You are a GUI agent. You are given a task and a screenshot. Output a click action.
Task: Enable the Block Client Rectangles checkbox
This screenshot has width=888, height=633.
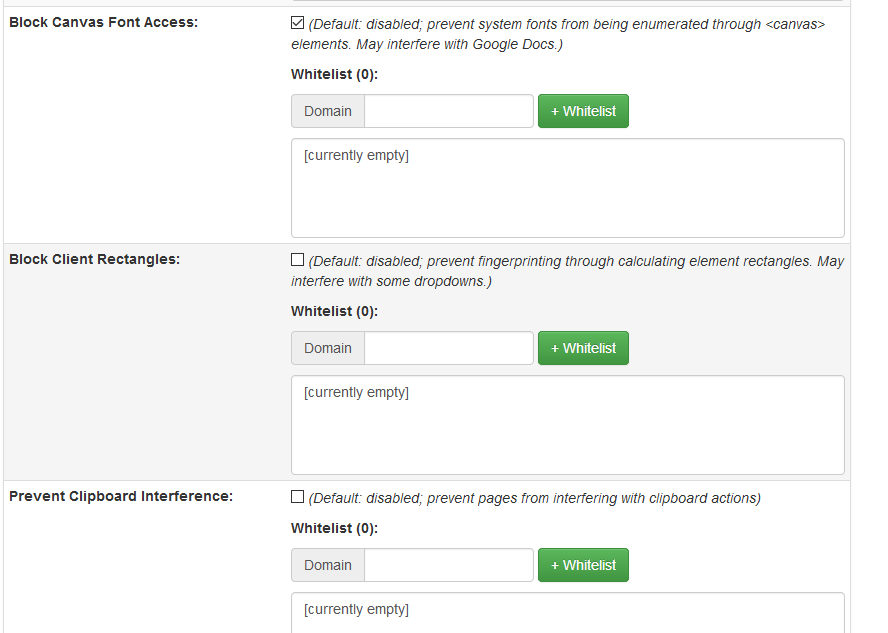(298, 260)
